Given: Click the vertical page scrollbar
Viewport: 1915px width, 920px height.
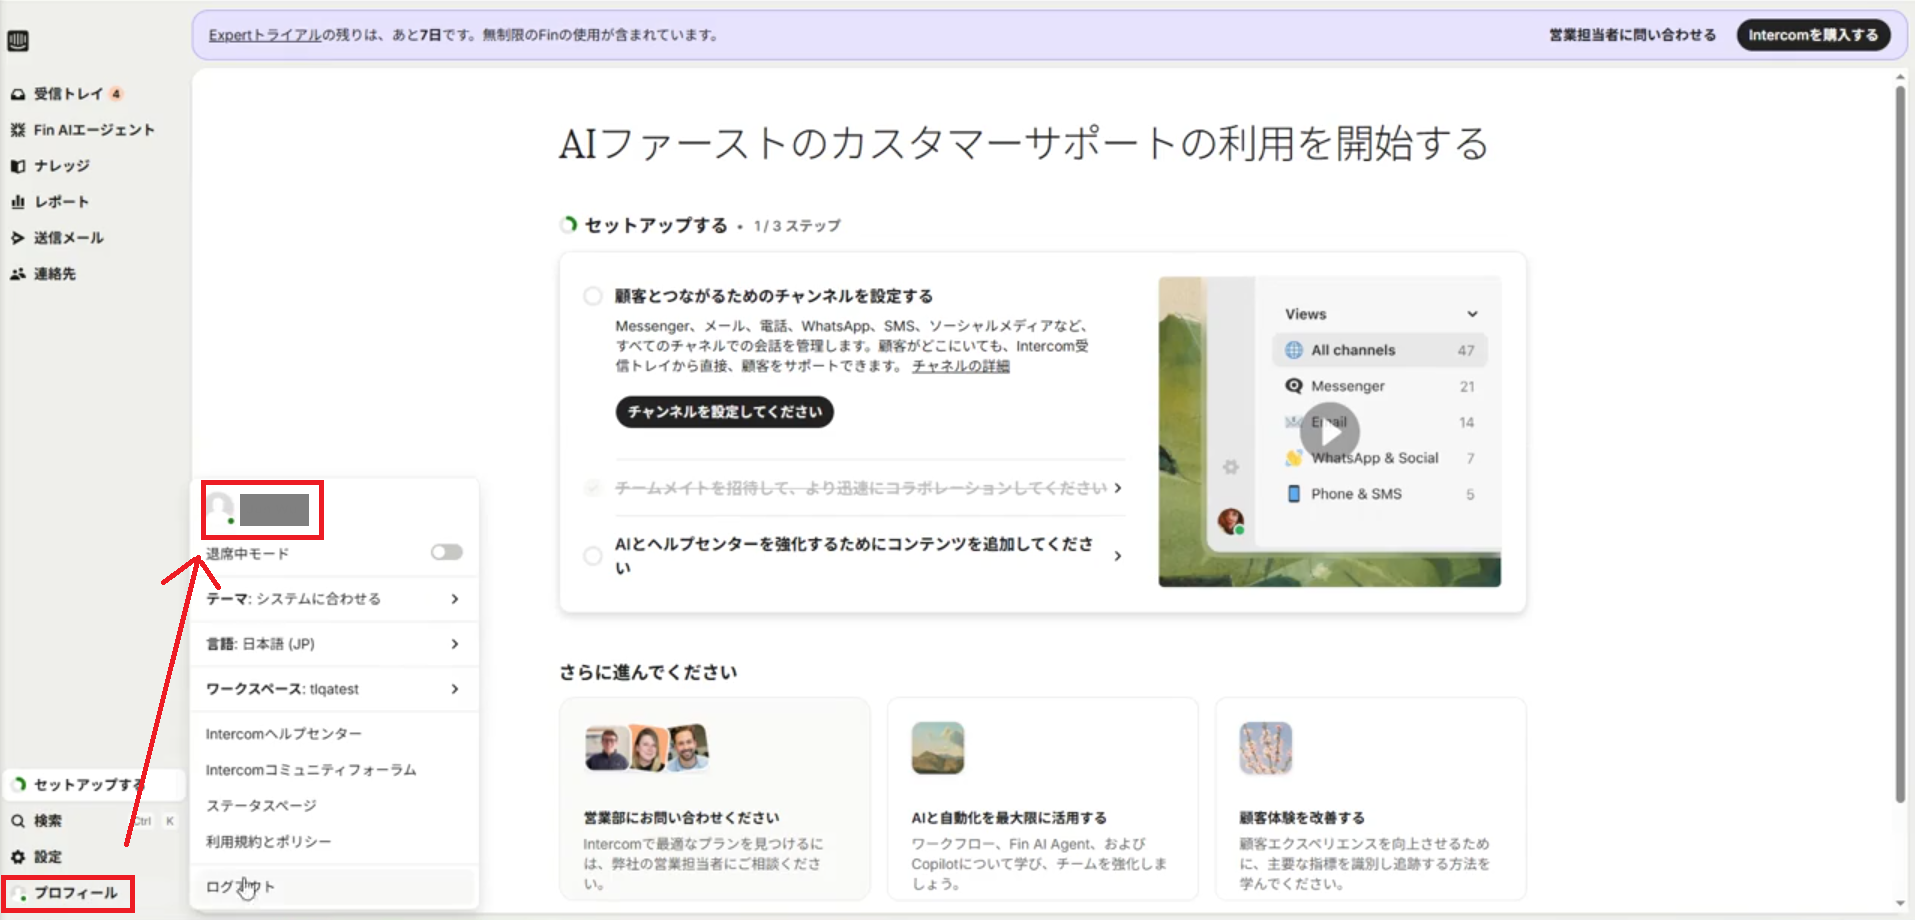Looking at the screenshot, I should pos(1900,445).
